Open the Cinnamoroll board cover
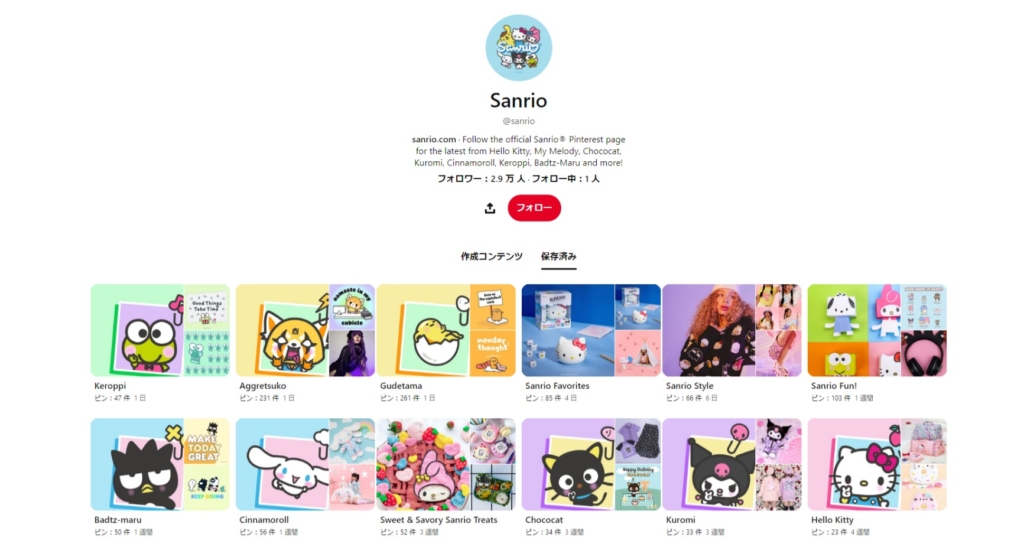This screenshot has width=1024, height=547. 305,465
